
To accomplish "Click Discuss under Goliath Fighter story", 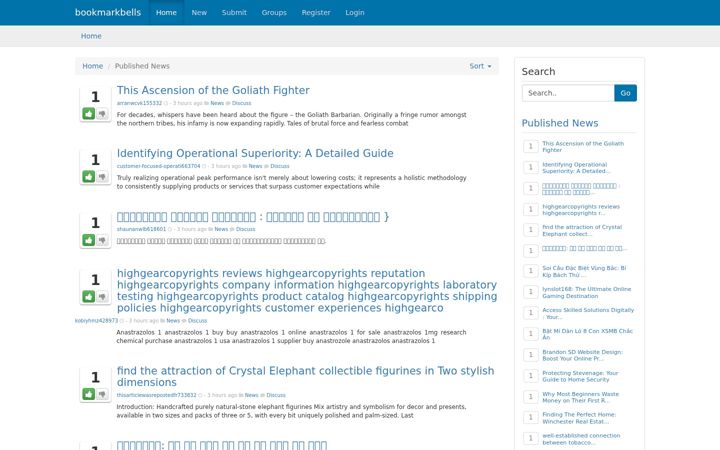I will (242, 103).
